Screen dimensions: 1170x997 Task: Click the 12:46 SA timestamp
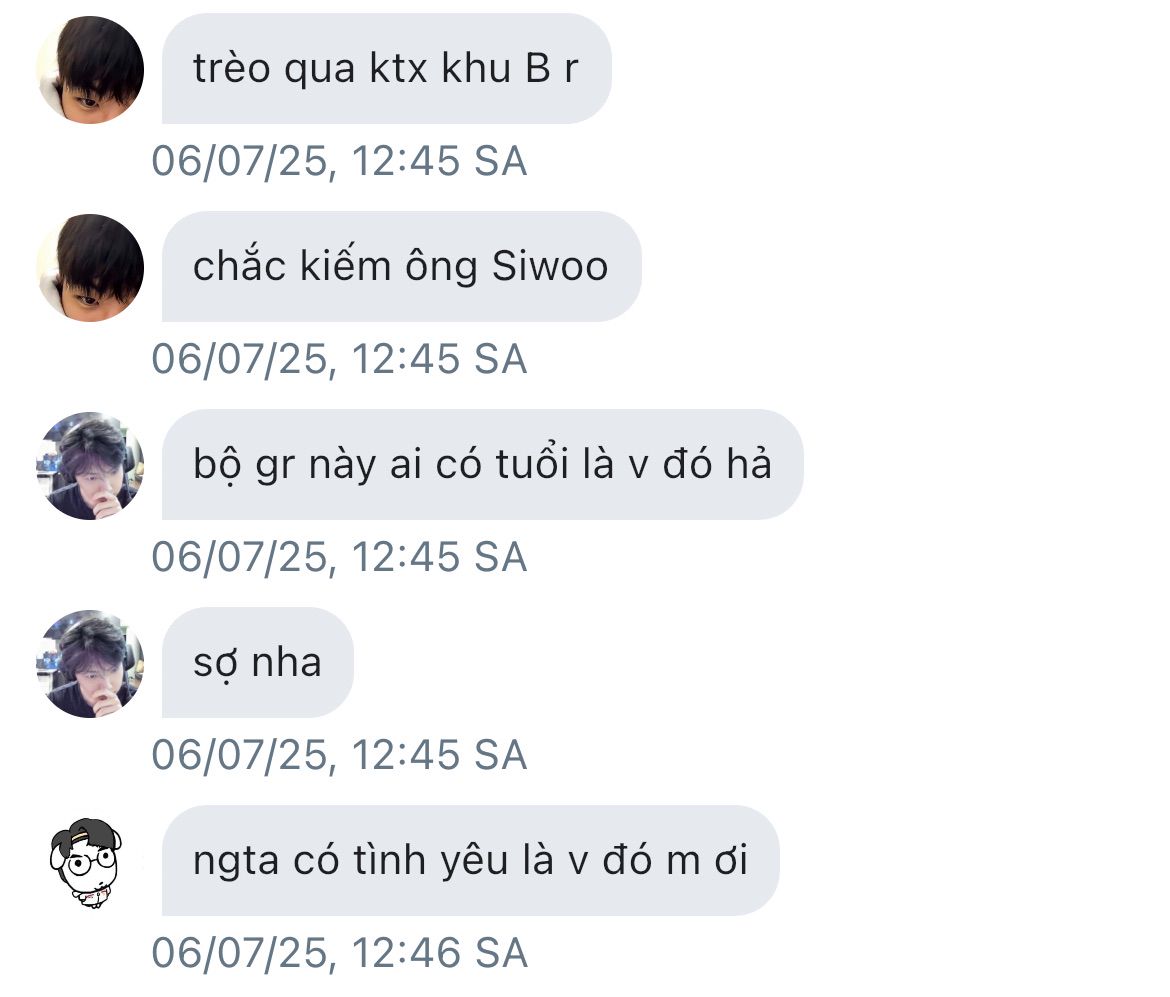coord(340,953)
